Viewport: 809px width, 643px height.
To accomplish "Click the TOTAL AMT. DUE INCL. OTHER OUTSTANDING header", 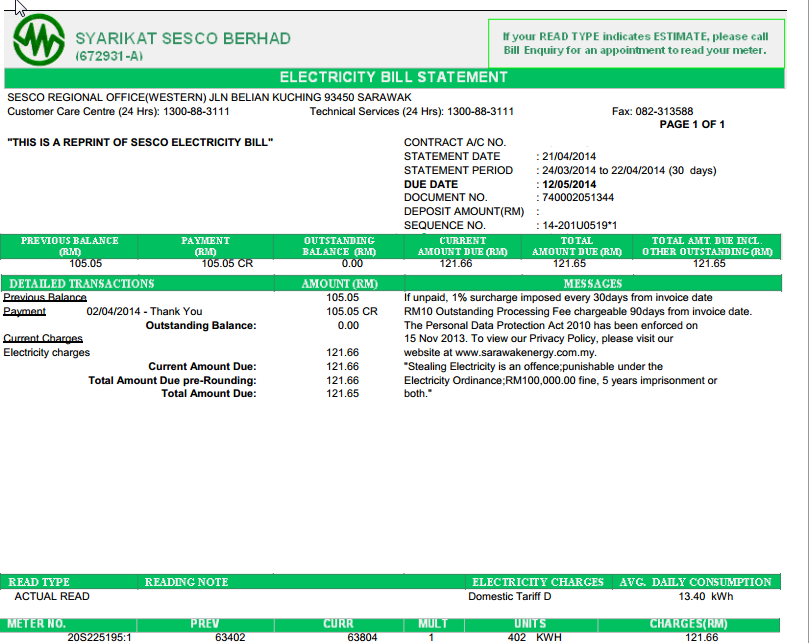I will coord(707,246).
